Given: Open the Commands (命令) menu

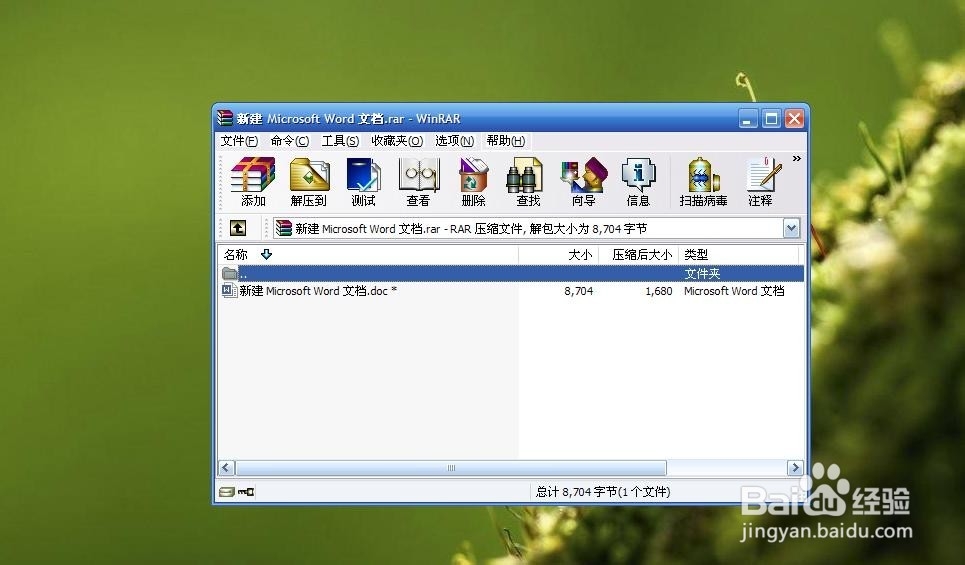Looking at the screenshot, I should point(290,141).
